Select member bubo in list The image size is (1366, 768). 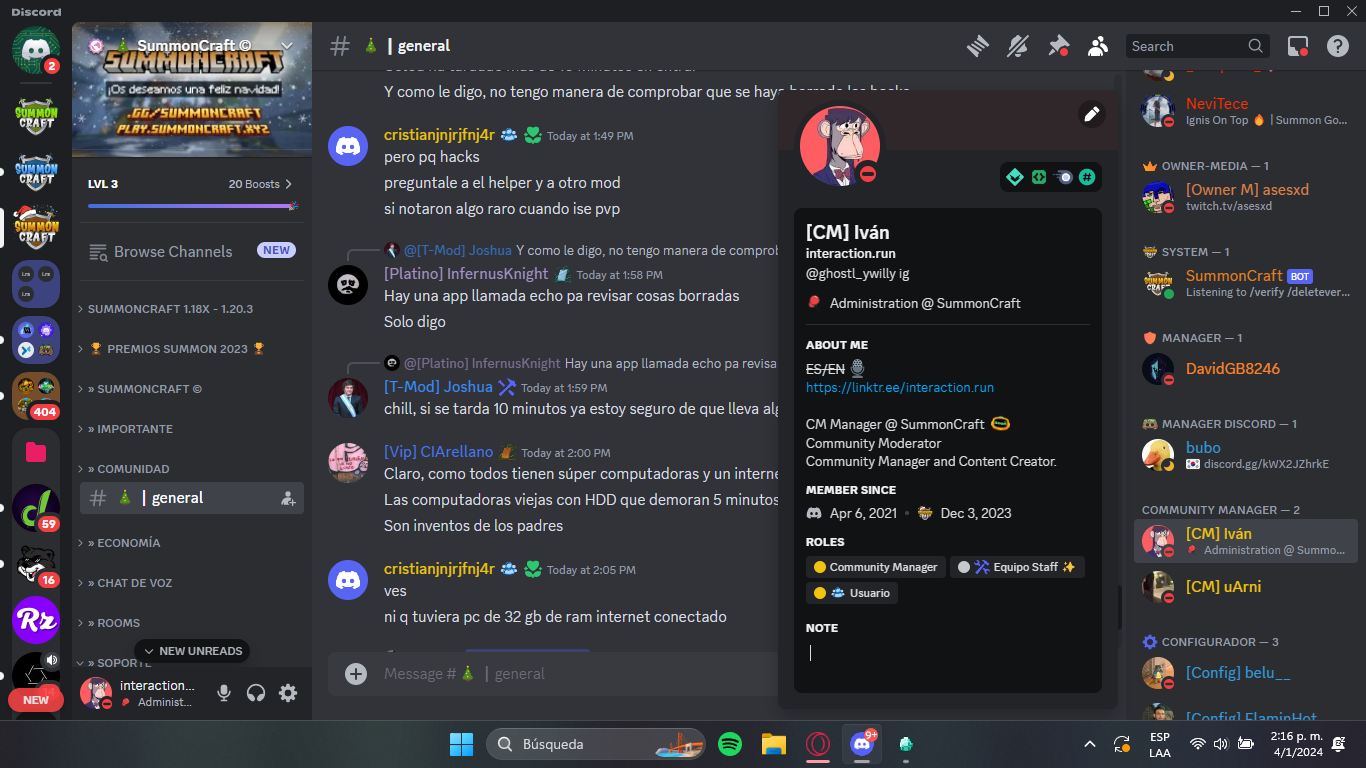click(1246, 455)
